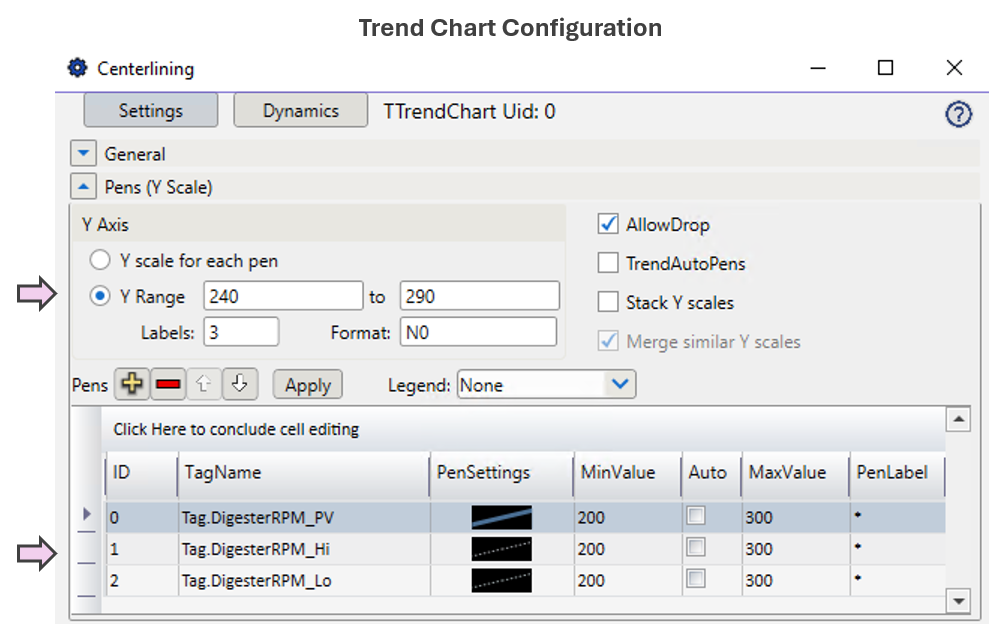Open pen settings for DigesterRPM_Lo
The height and width of the screenshot is (642, 1005).
[501, 581]
